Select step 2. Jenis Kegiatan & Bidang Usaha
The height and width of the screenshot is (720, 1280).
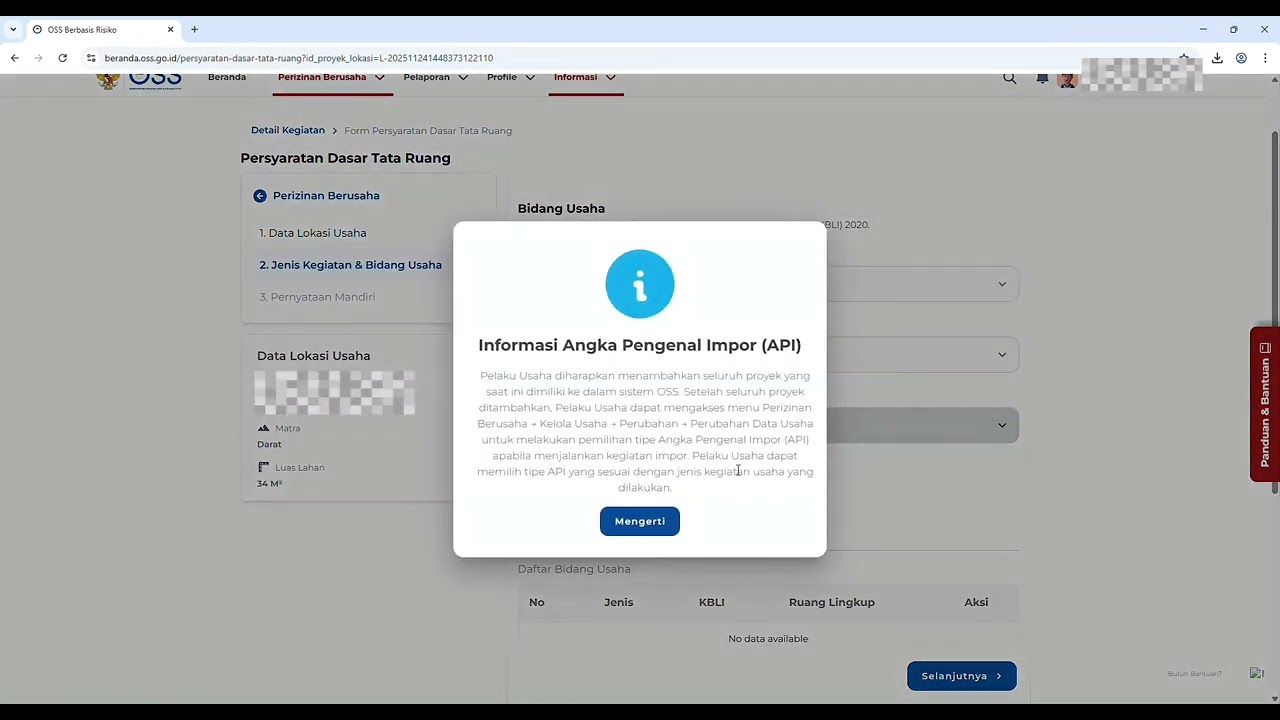[350, 265]
